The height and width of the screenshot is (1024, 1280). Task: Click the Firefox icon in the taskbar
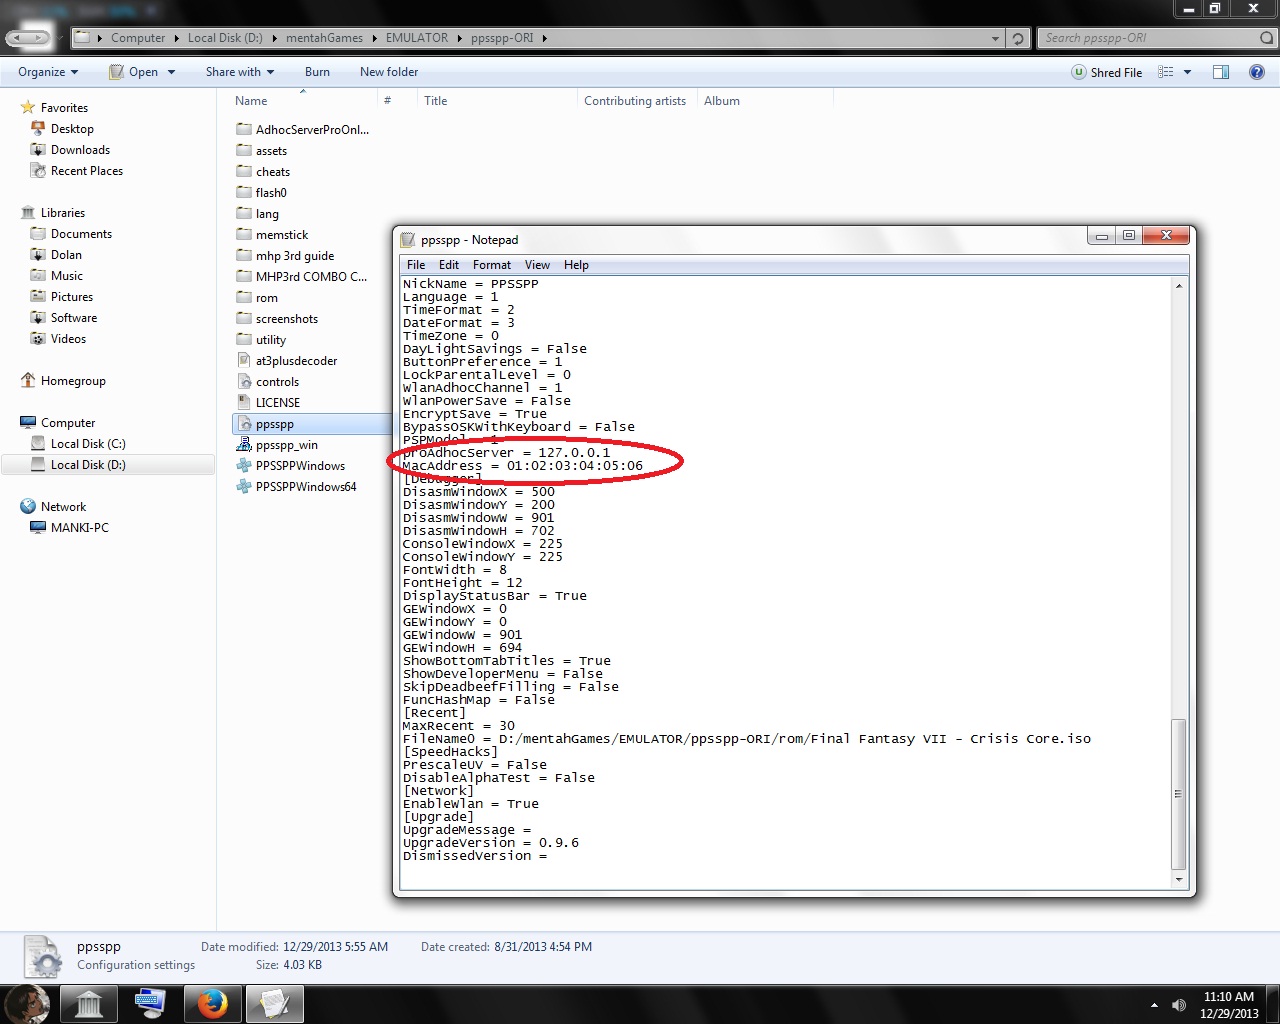pos(211,1004)
